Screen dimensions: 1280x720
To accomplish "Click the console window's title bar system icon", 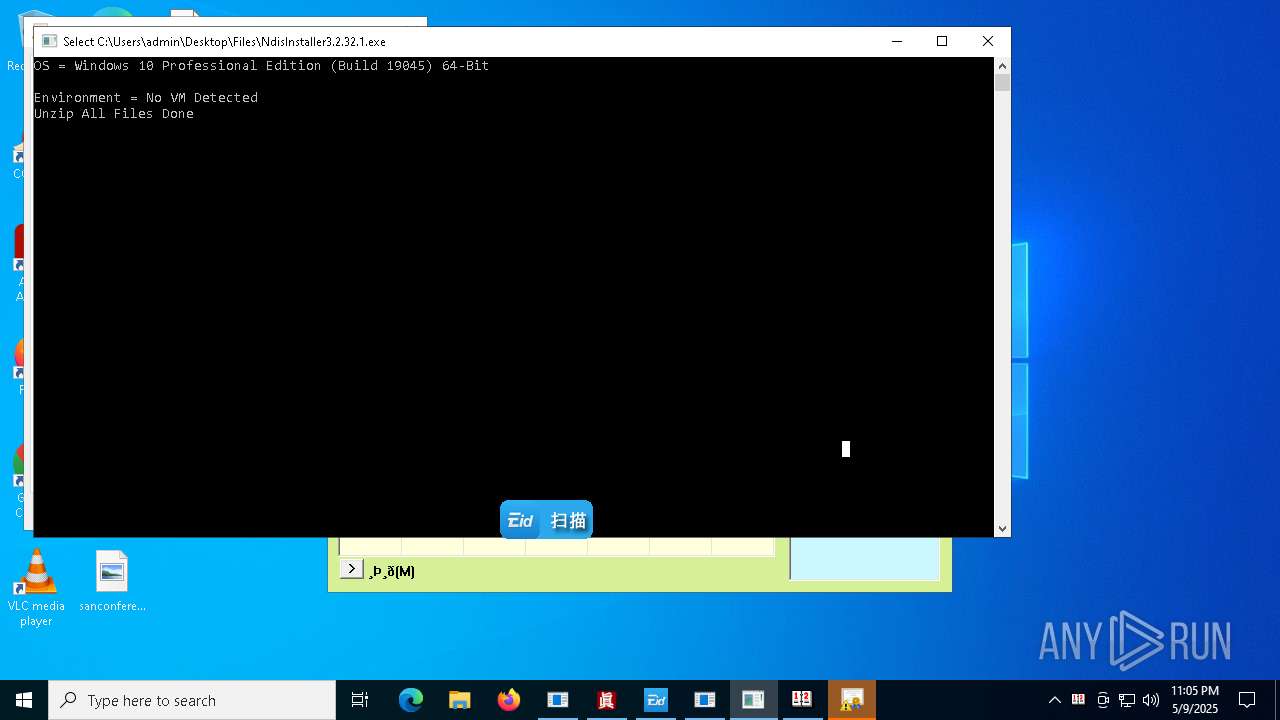I will pyautogui.click(x=48, y=41).
